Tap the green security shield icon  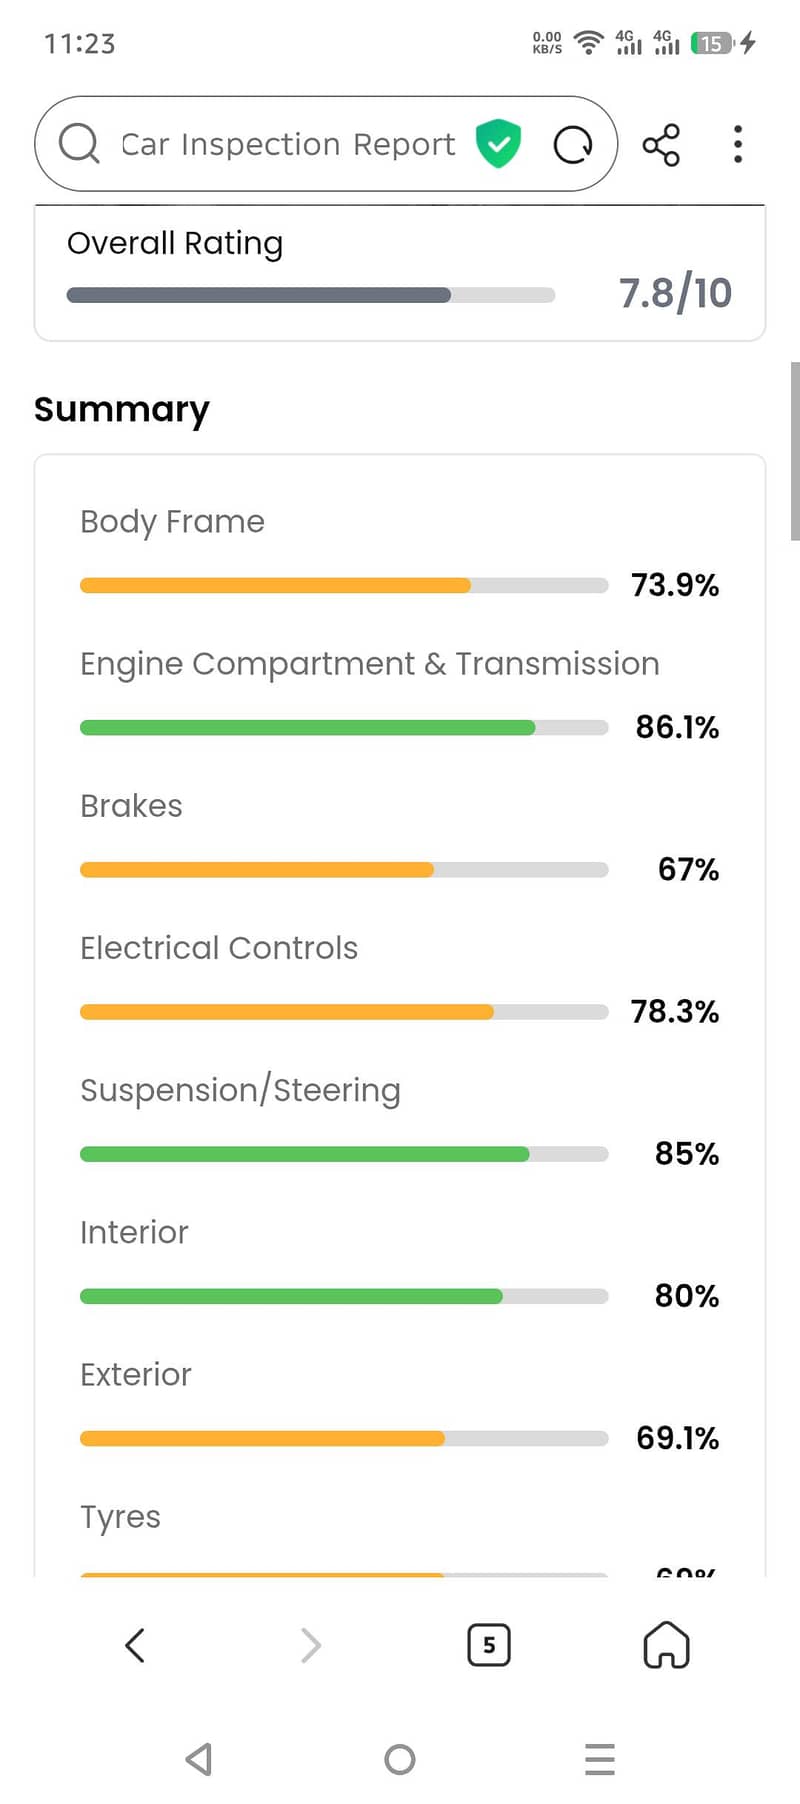pyautogui.click(x=498, y=143)
